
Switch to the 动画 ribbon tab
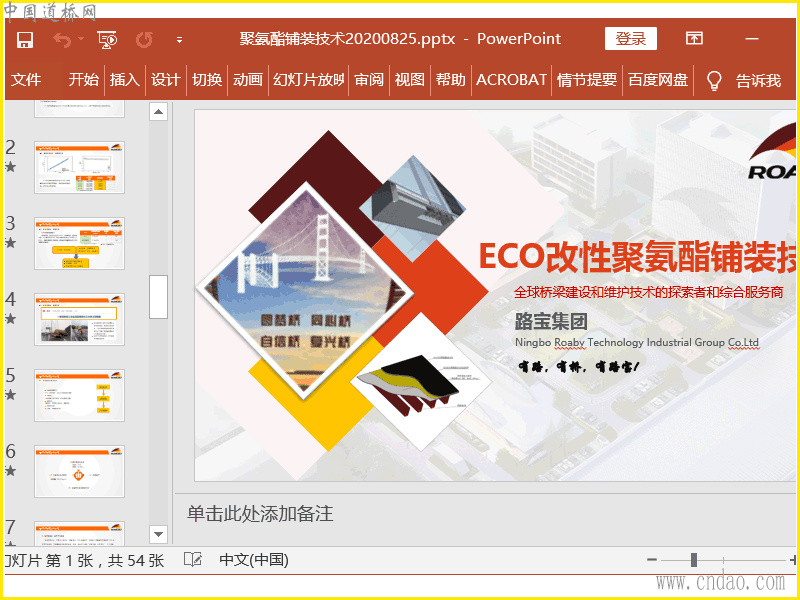247,80
